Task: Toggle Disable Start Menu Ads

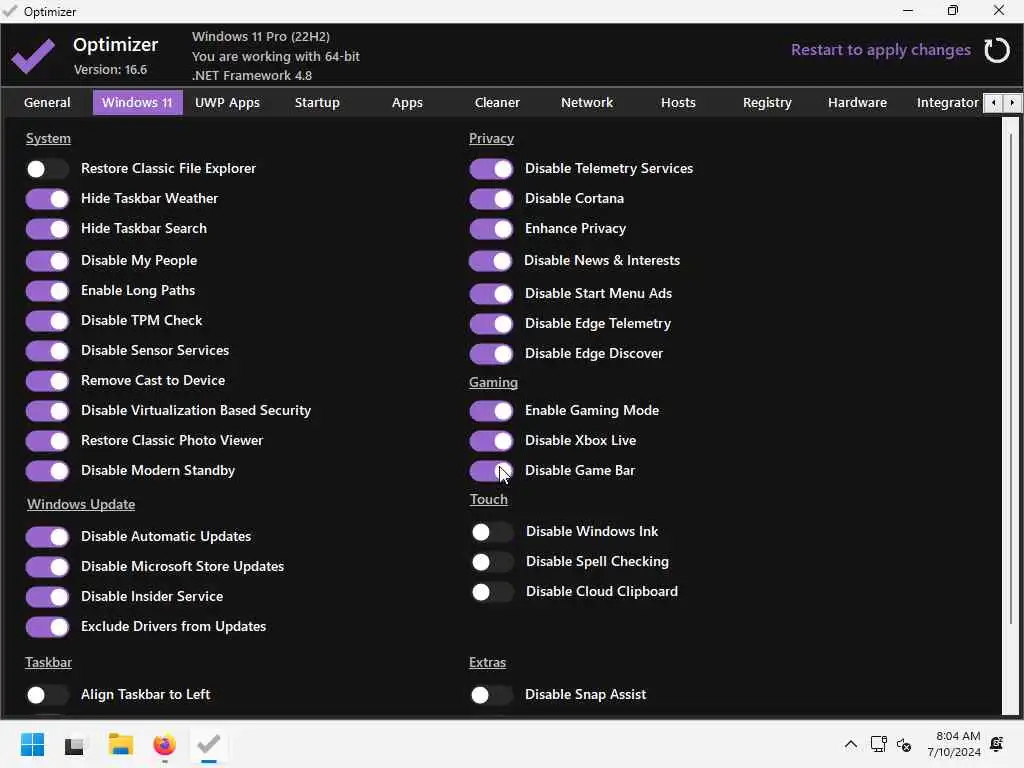Action: coord(491,295)
